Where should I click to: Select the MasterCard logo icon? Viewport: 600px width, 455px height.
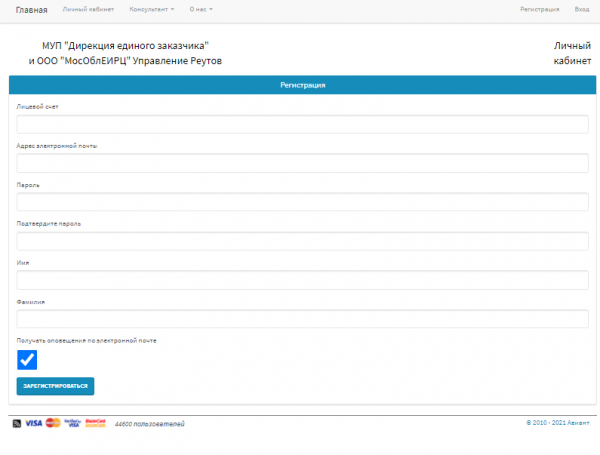(x=53, y=423)
